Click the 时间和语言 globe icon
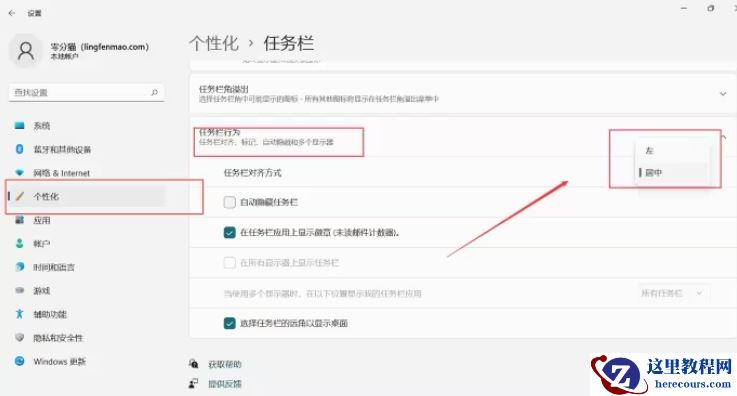The width and height of the screenshot is (737, 396). tap(19, 267)
